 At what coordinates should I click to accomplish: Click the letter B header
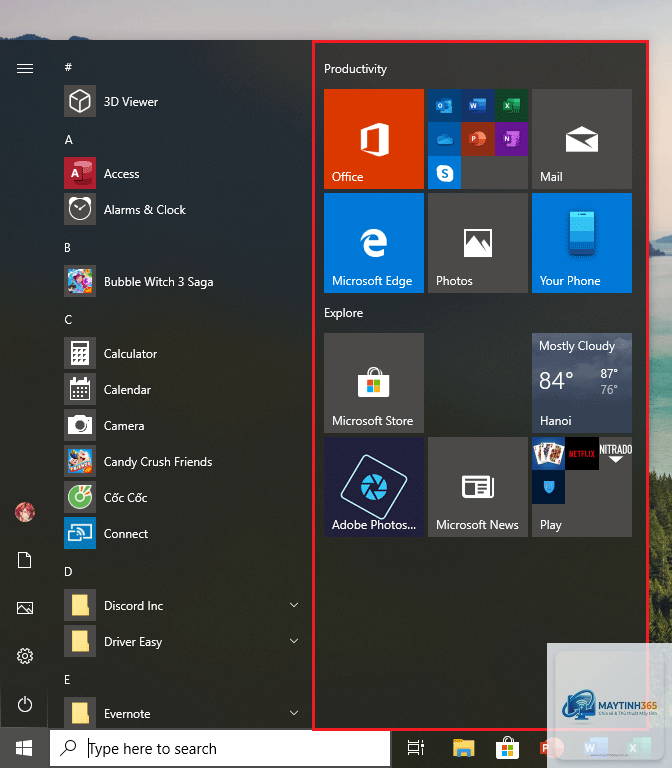pos(68,247)
